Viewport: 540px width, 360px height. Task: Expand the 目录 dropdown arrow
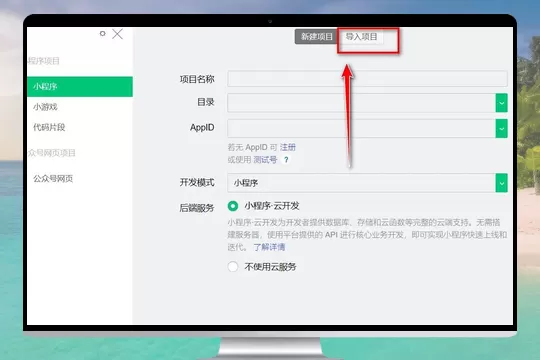coord(501,103)
